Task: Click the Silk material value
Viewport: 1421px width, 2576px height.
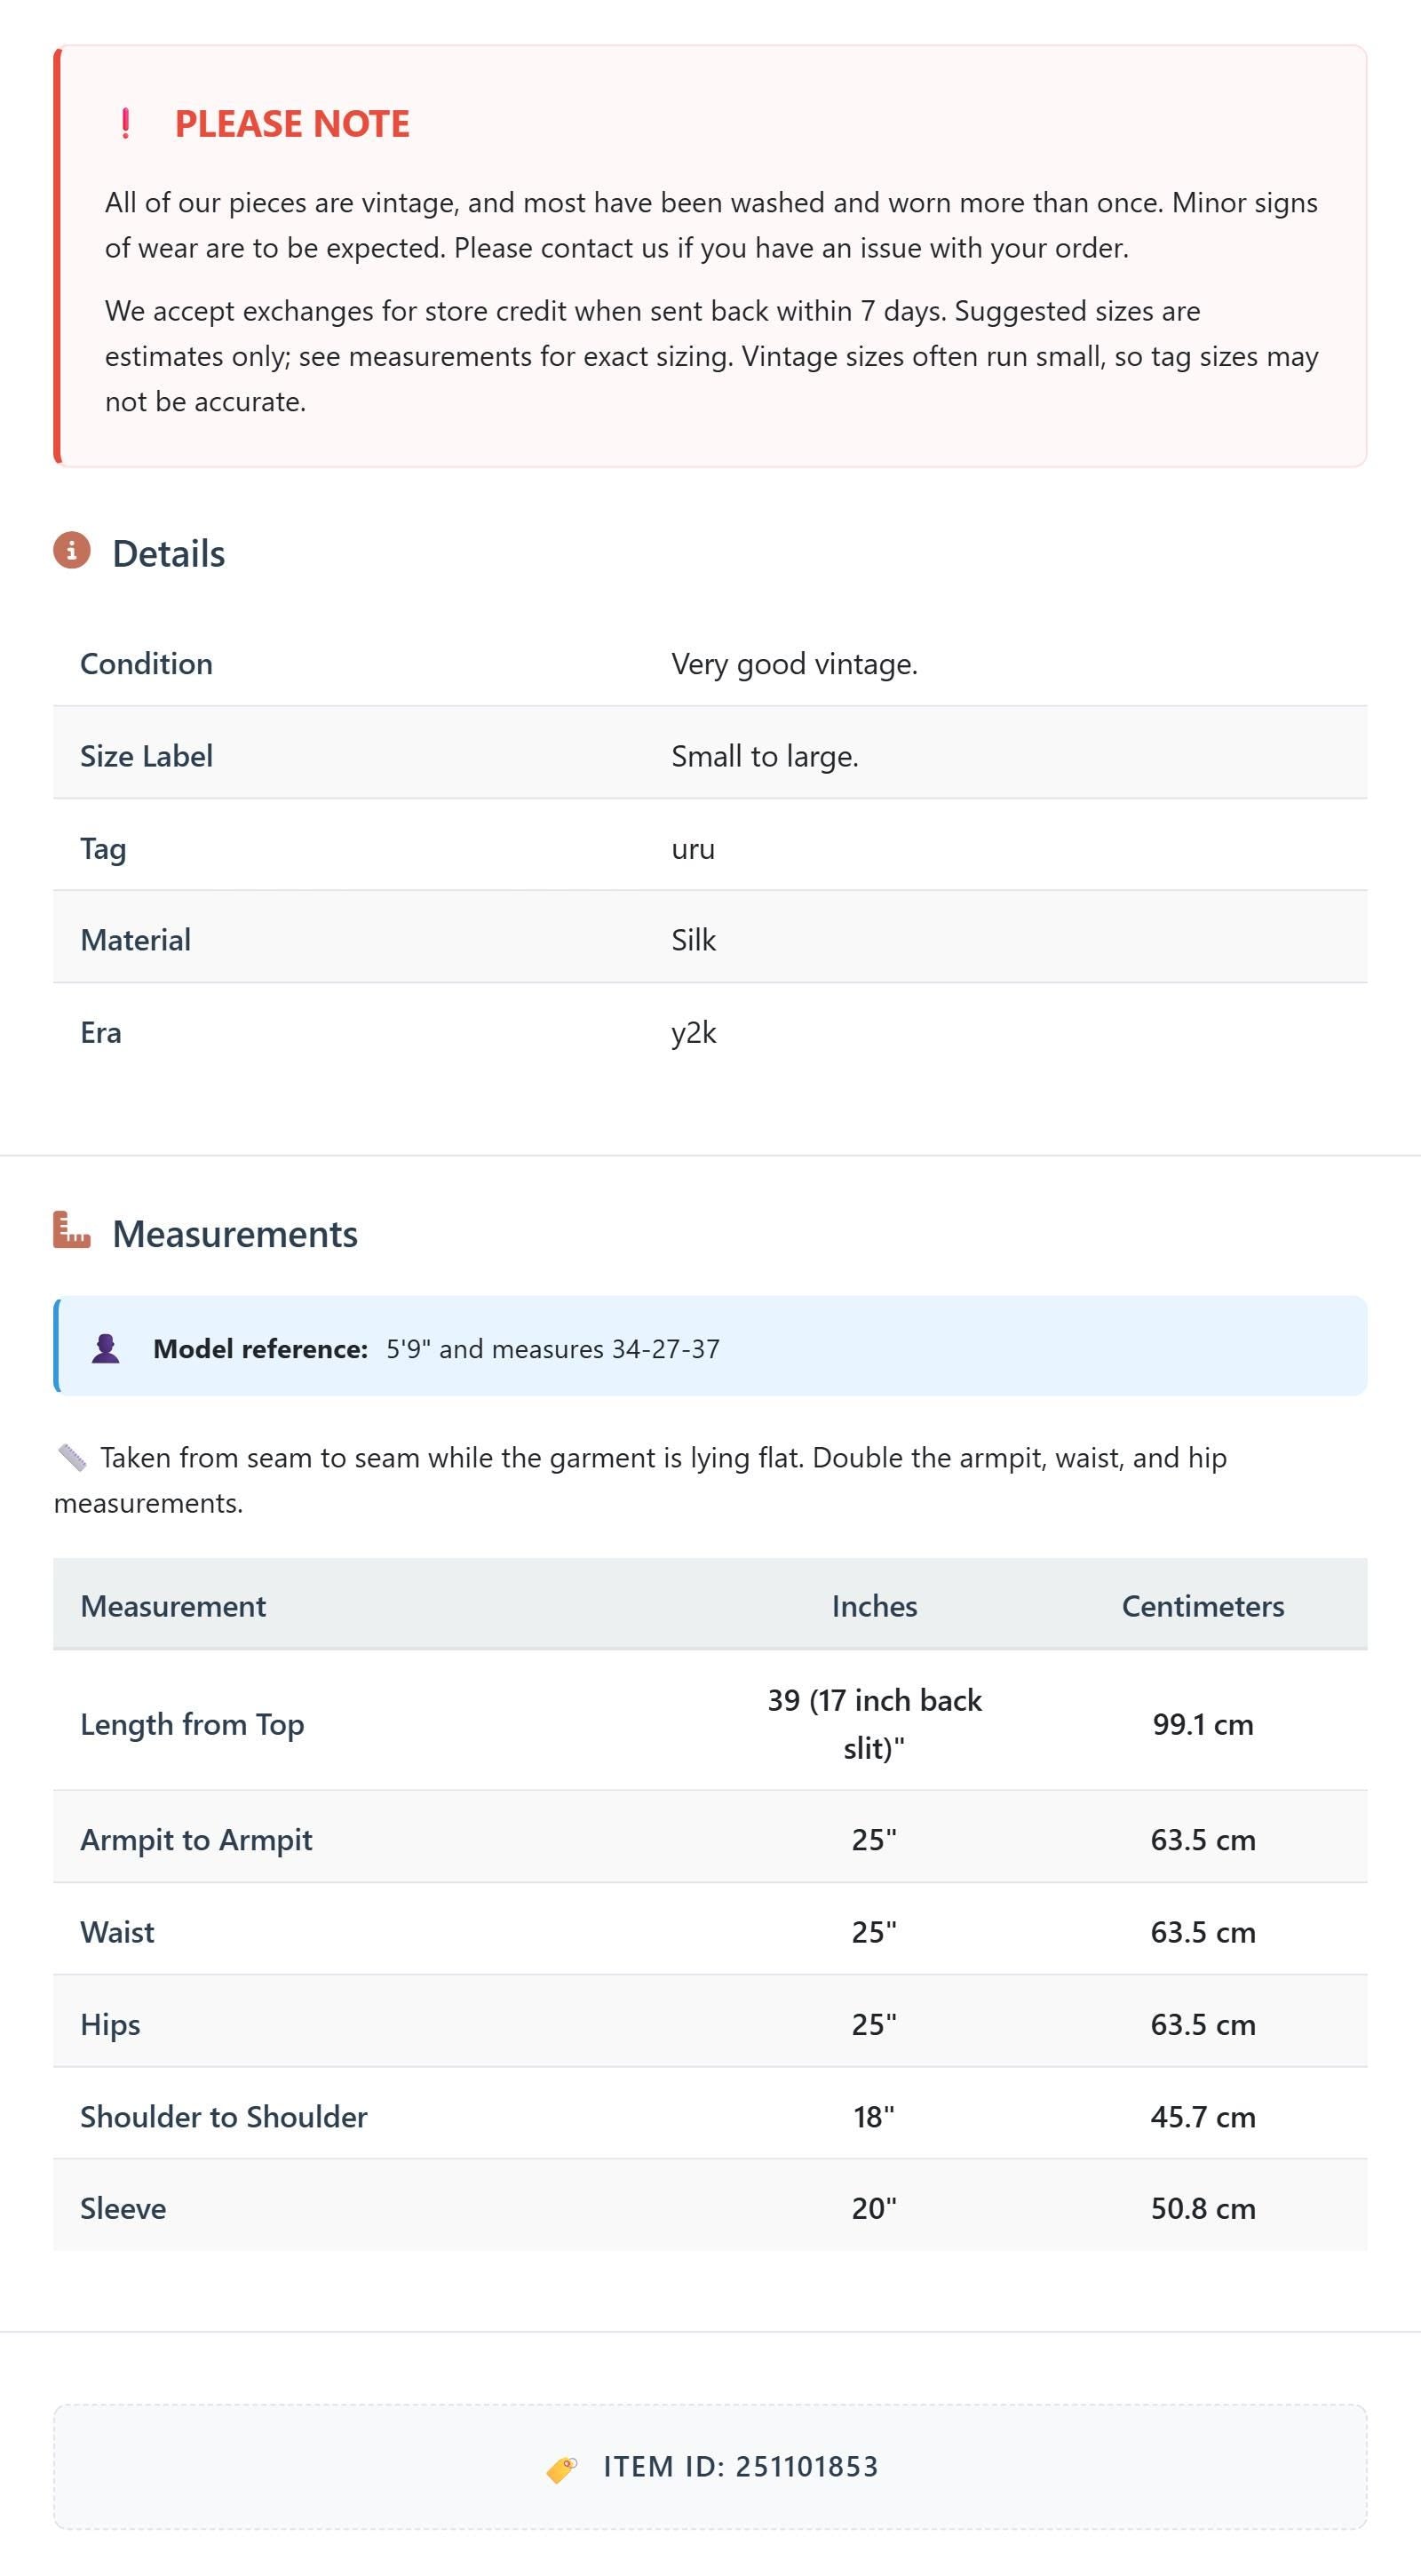Action: click(x=694, y=940)
